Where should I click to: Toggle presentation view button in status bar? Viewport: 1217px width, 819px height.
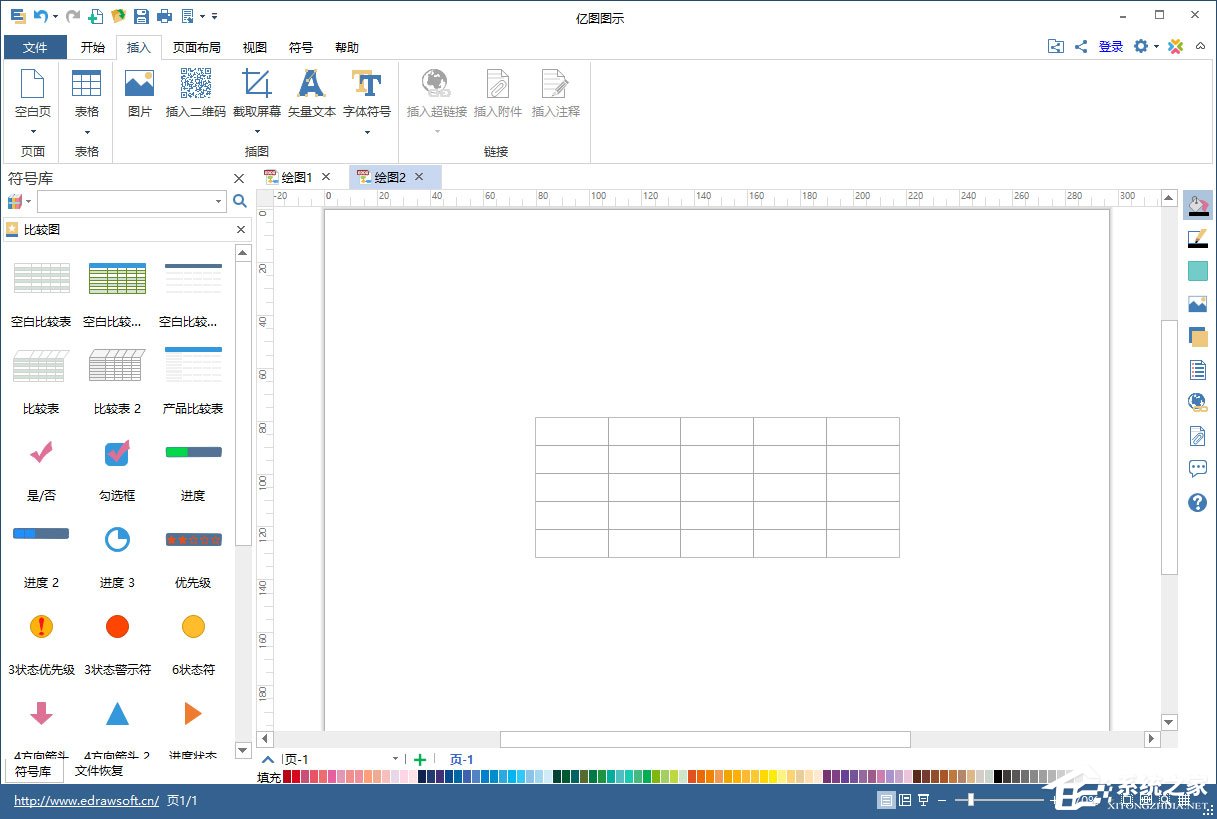click(x=924, y=800)
